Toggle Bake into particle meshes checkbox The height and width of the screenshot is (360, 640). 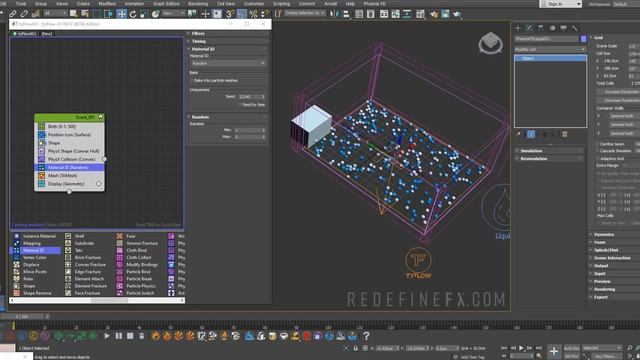(x=192, y=80)
